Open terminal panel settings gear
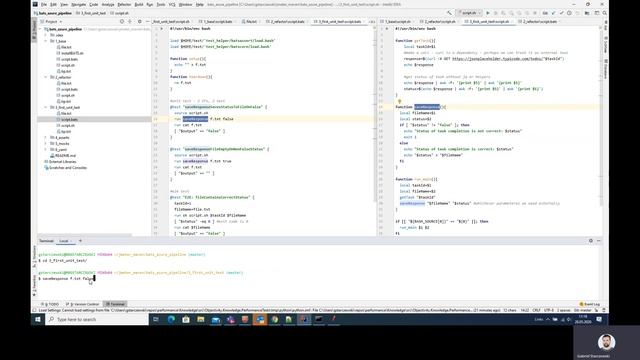Image resolution: width=640 pixels, height=360 pixels. pos(591,241)
